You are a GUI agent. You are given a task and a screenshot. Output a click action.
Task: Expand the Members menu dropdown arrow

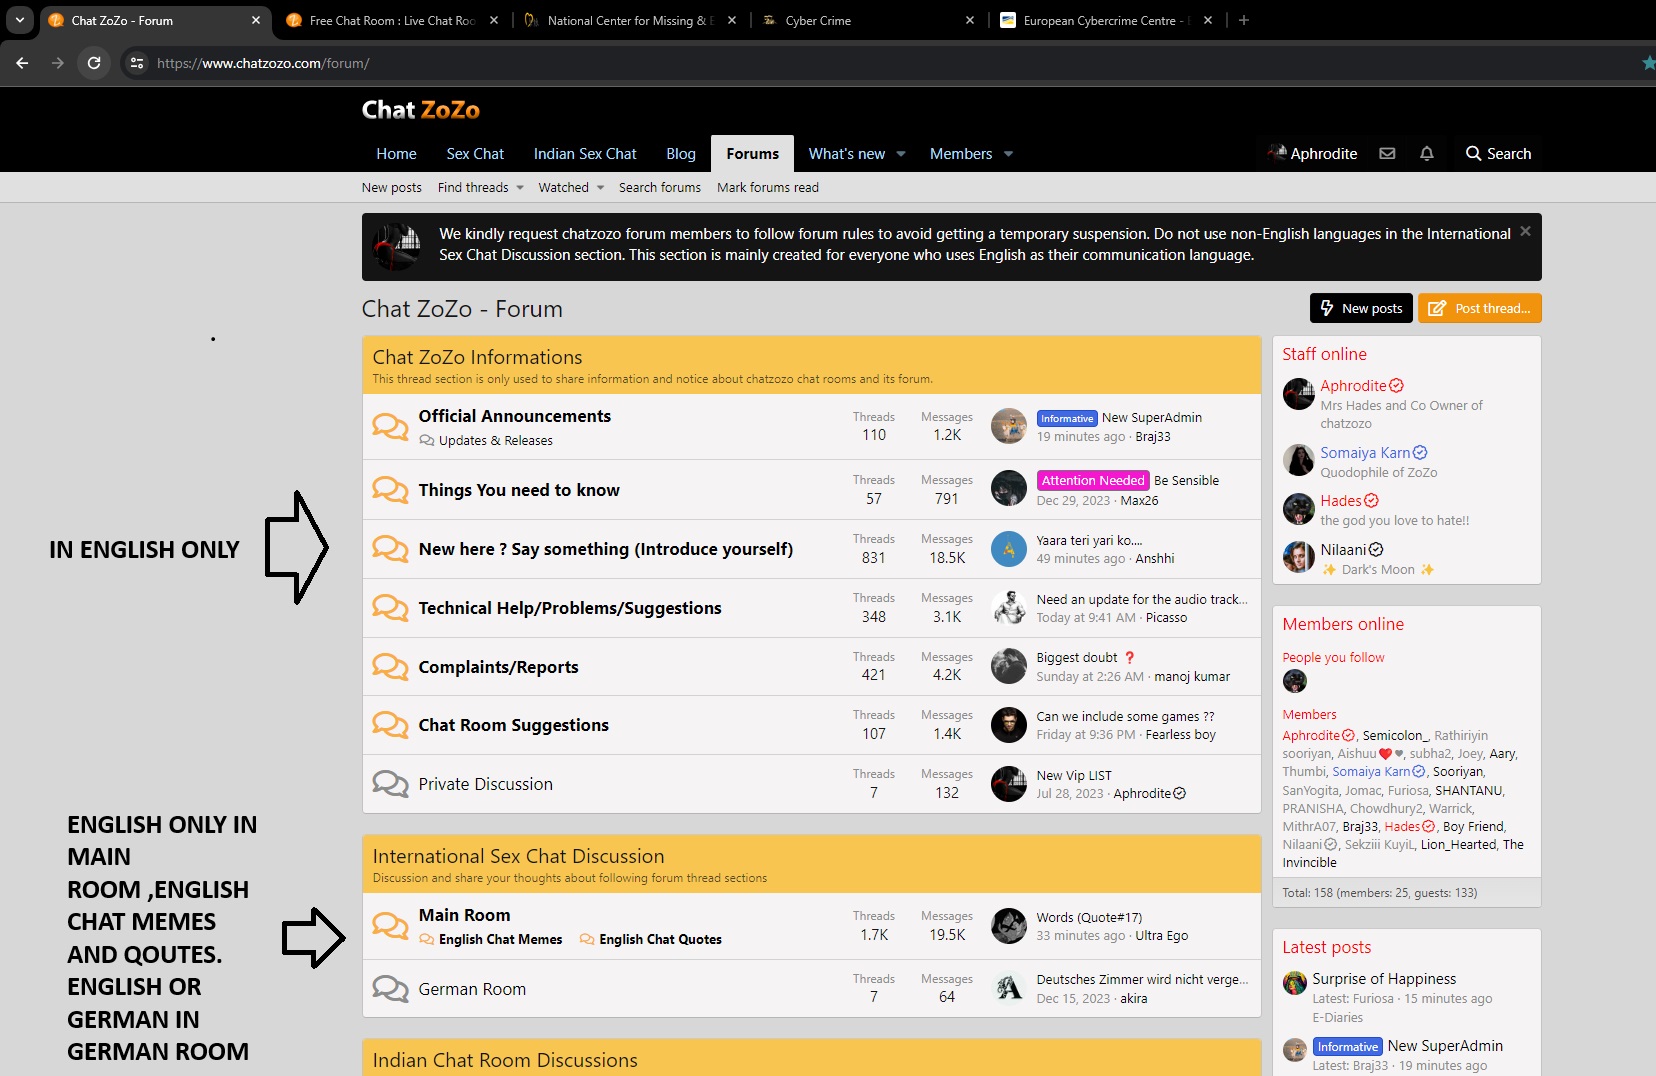click(x=1008, y=154)
